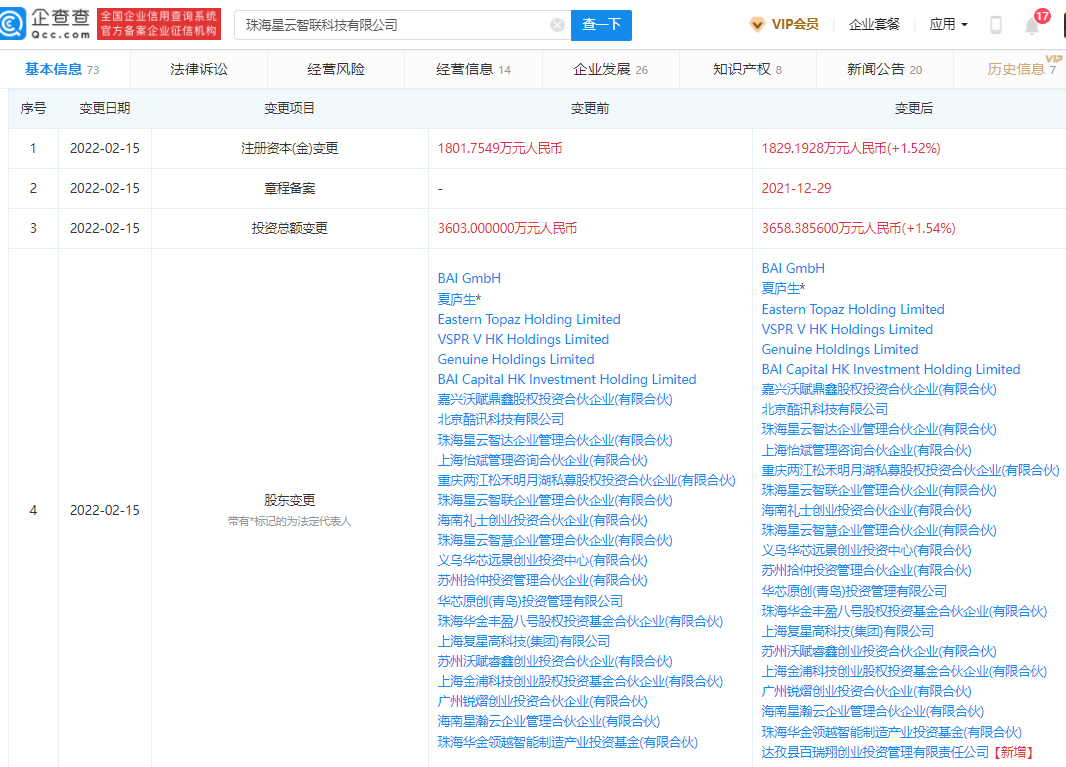Open Genuine Holdings Limited in 变更前 column

tap(516, 359)
